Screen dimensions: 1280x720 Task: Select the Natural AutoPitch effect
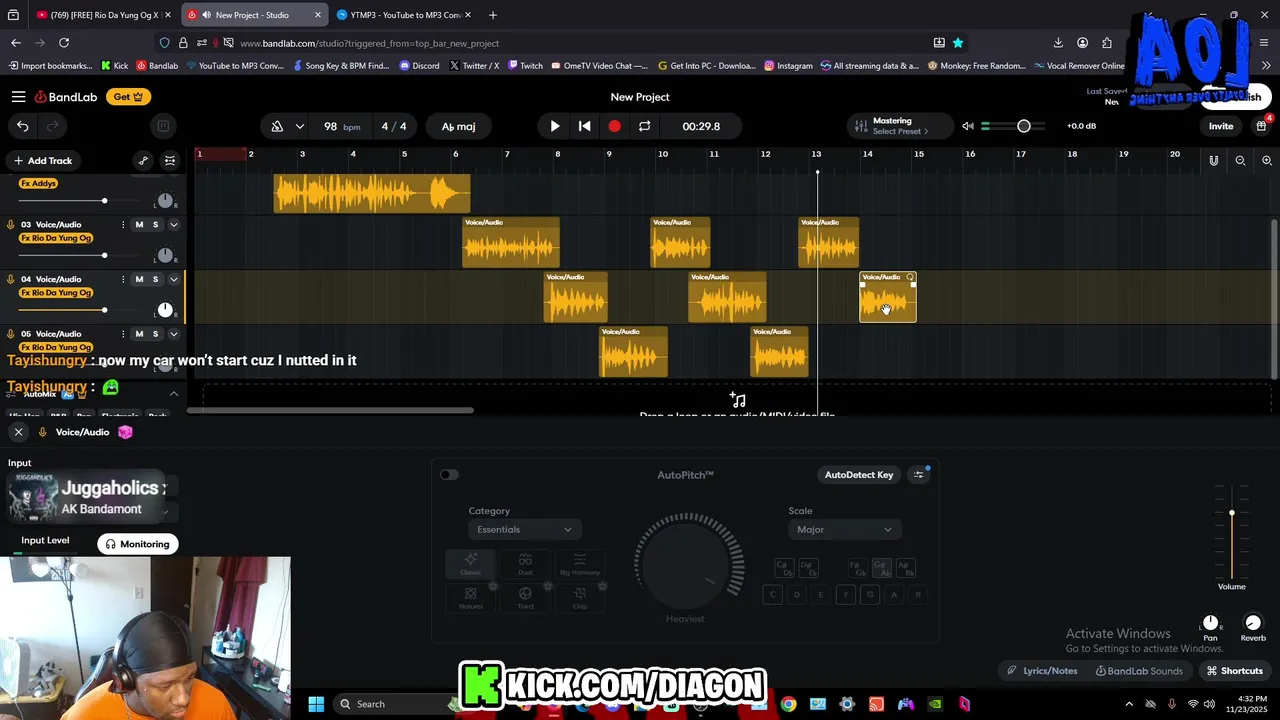[x=471, y=597]
